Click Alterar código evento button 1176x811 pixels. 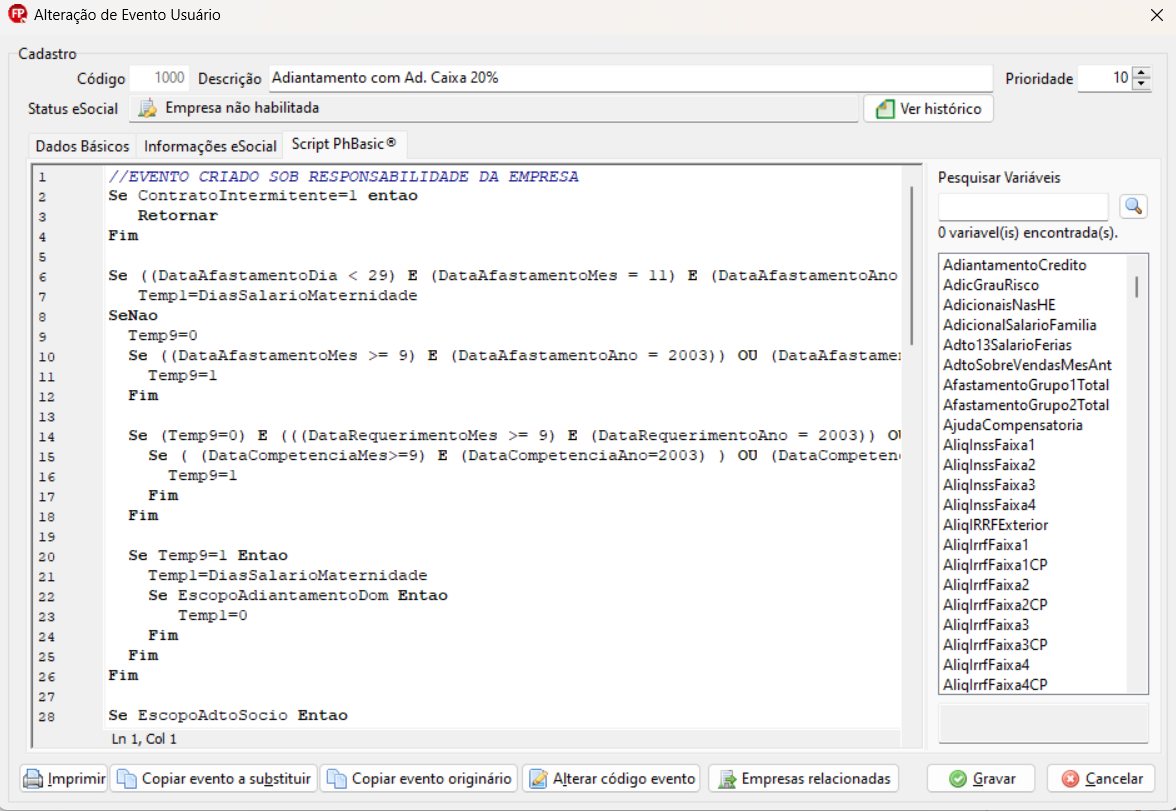tap(611, 779)
